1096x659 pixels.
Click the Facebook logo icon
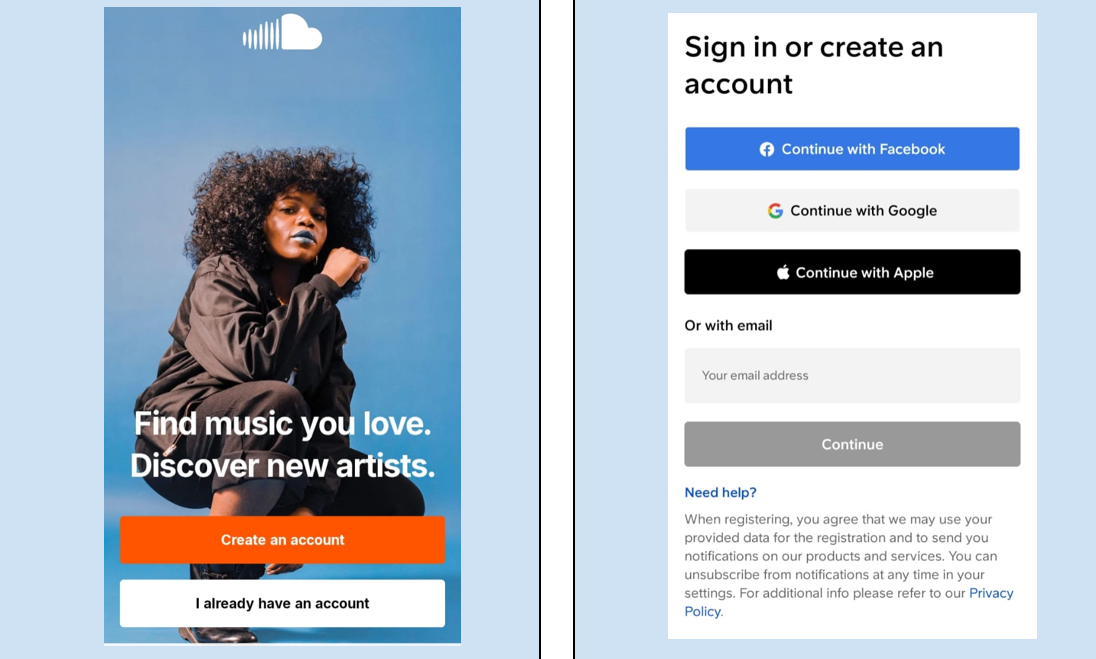[767, 149]
